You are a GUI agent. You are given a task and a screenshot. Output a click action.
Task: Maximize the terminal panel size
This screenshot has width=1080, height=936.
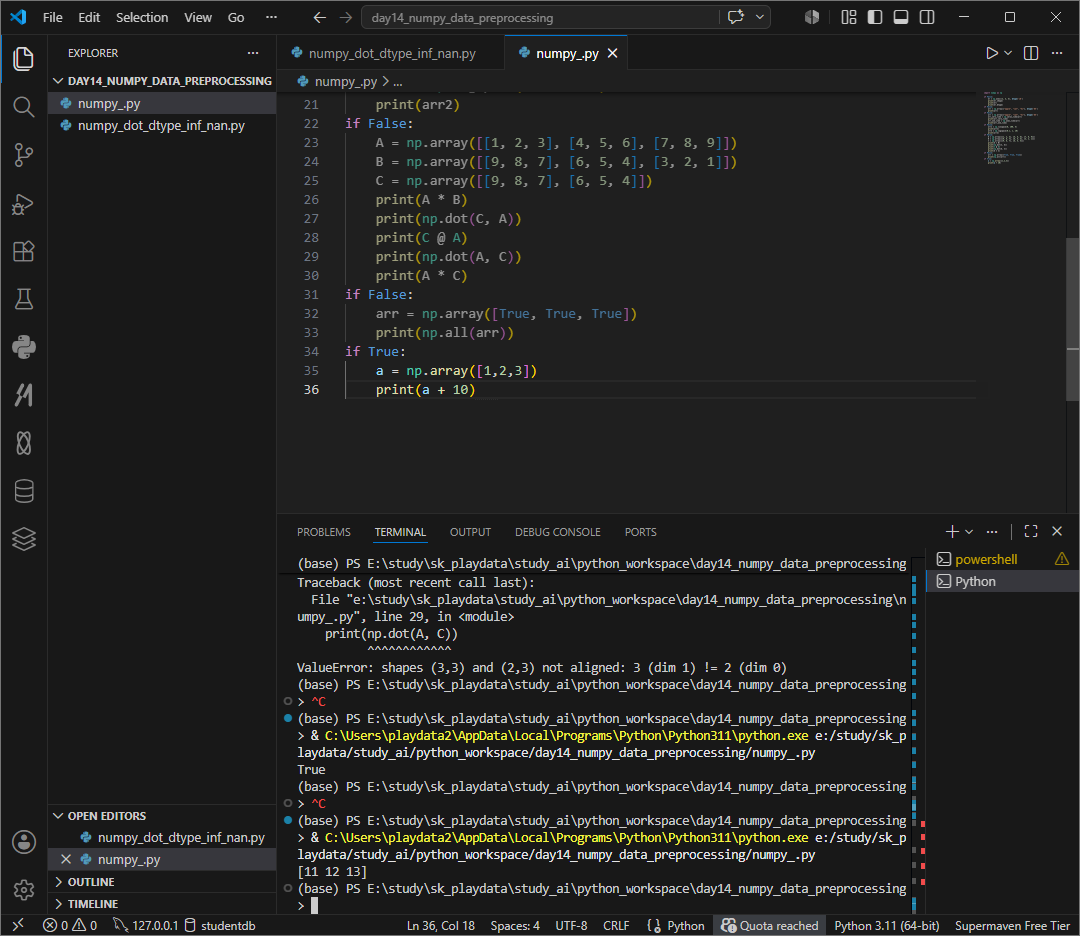1030,531
